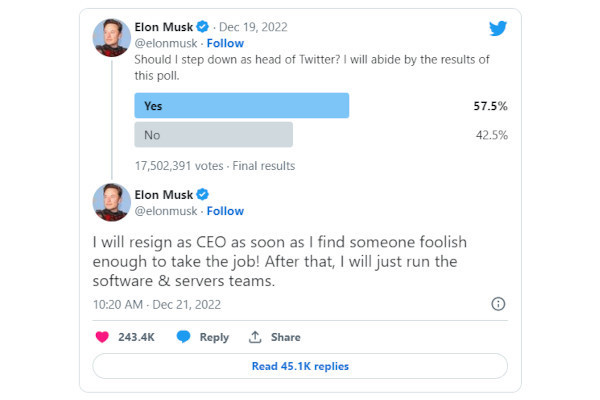Click verified badge on second tweet
The height and width of the screenshot is (400, 600).
coord(202,194)
